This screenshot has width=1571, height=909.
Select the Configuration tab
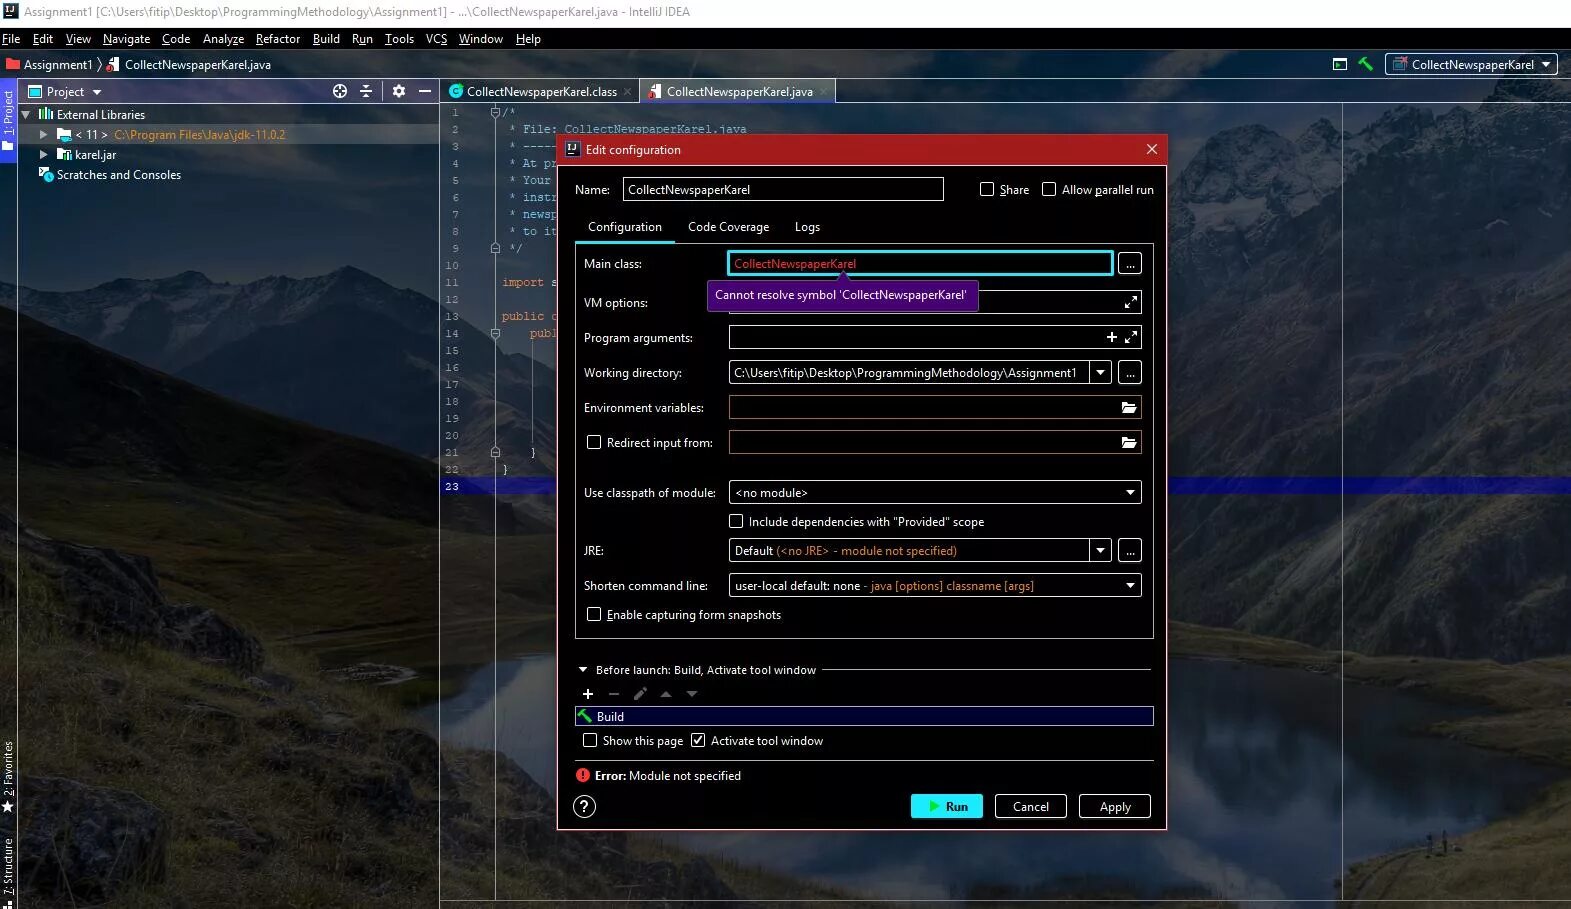tap(625, 227)
